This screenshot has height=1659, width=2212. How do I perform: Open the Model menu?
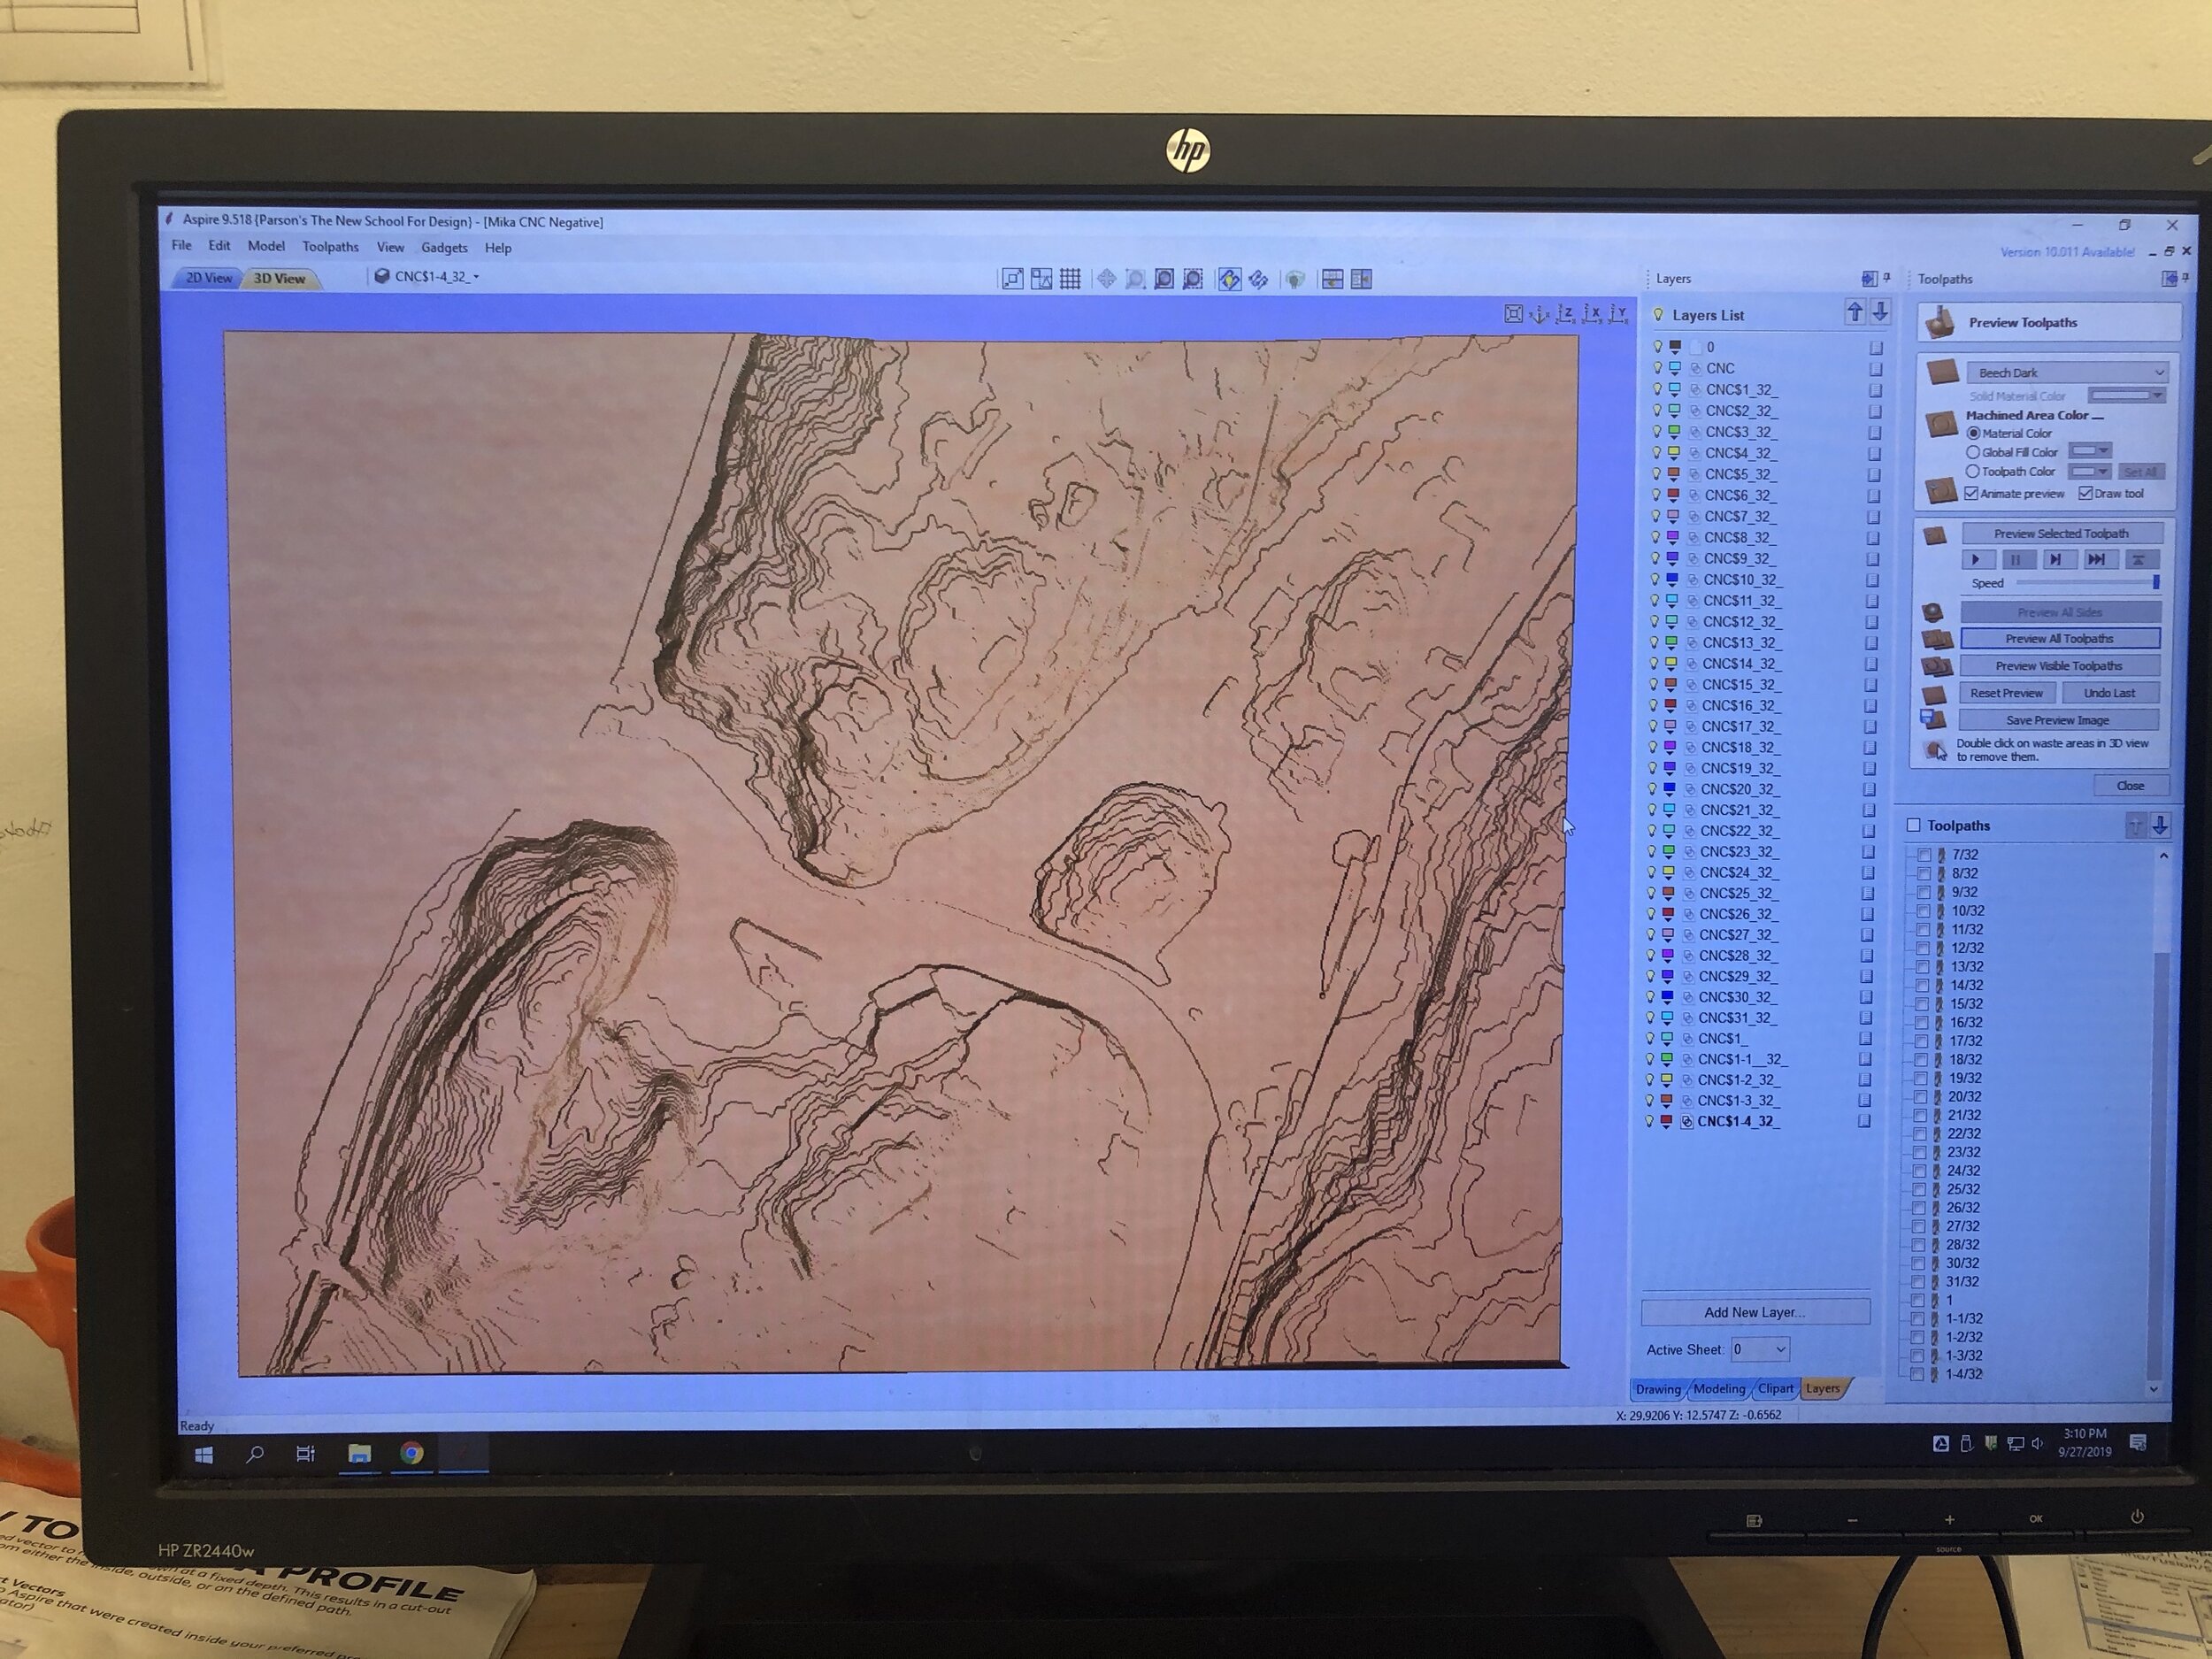point(266,246)
